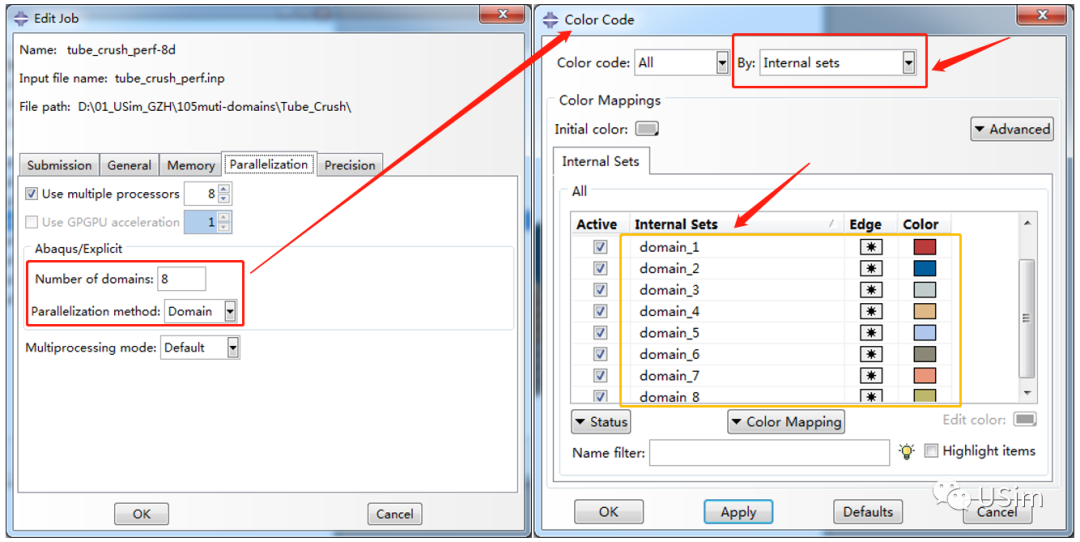This screenshot has width=1080, height=542.
Task: Click the Name filter input field
Action: pyautogui.click(x=769, y=452)
